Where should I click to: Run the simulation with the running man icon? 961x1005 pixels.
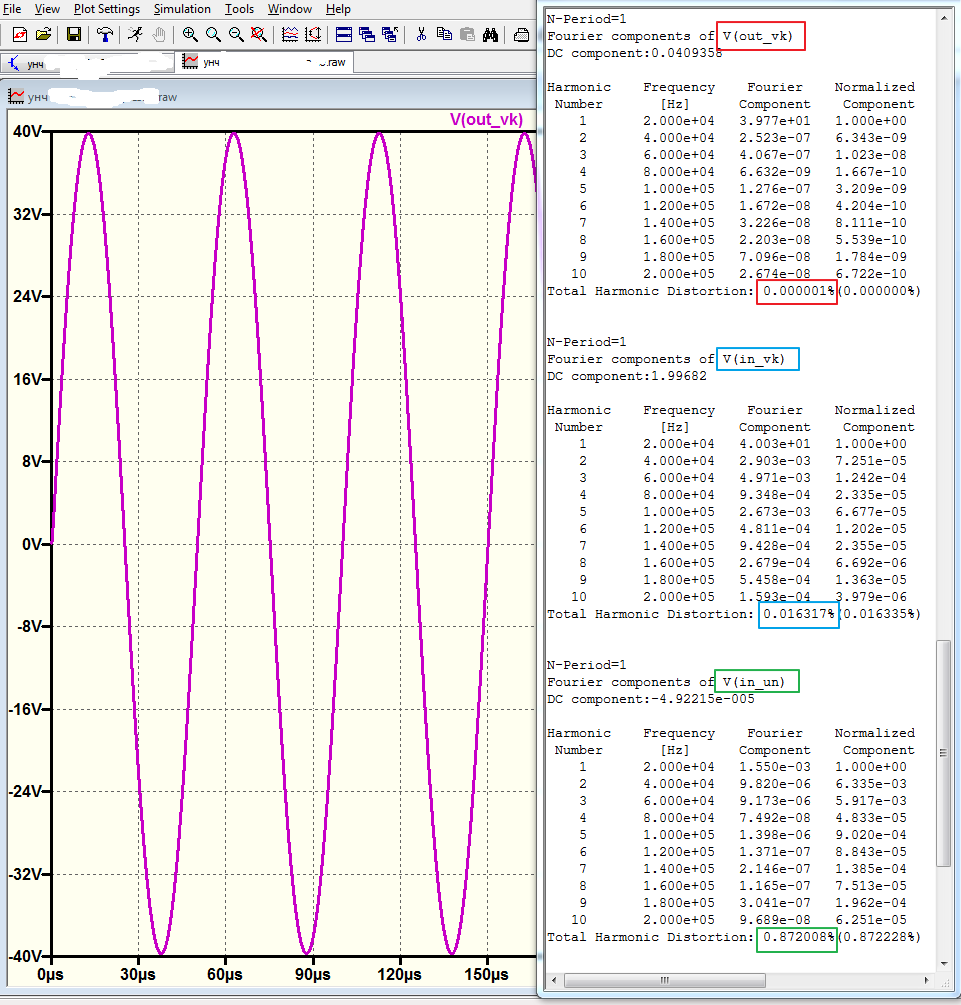[135, 34]
